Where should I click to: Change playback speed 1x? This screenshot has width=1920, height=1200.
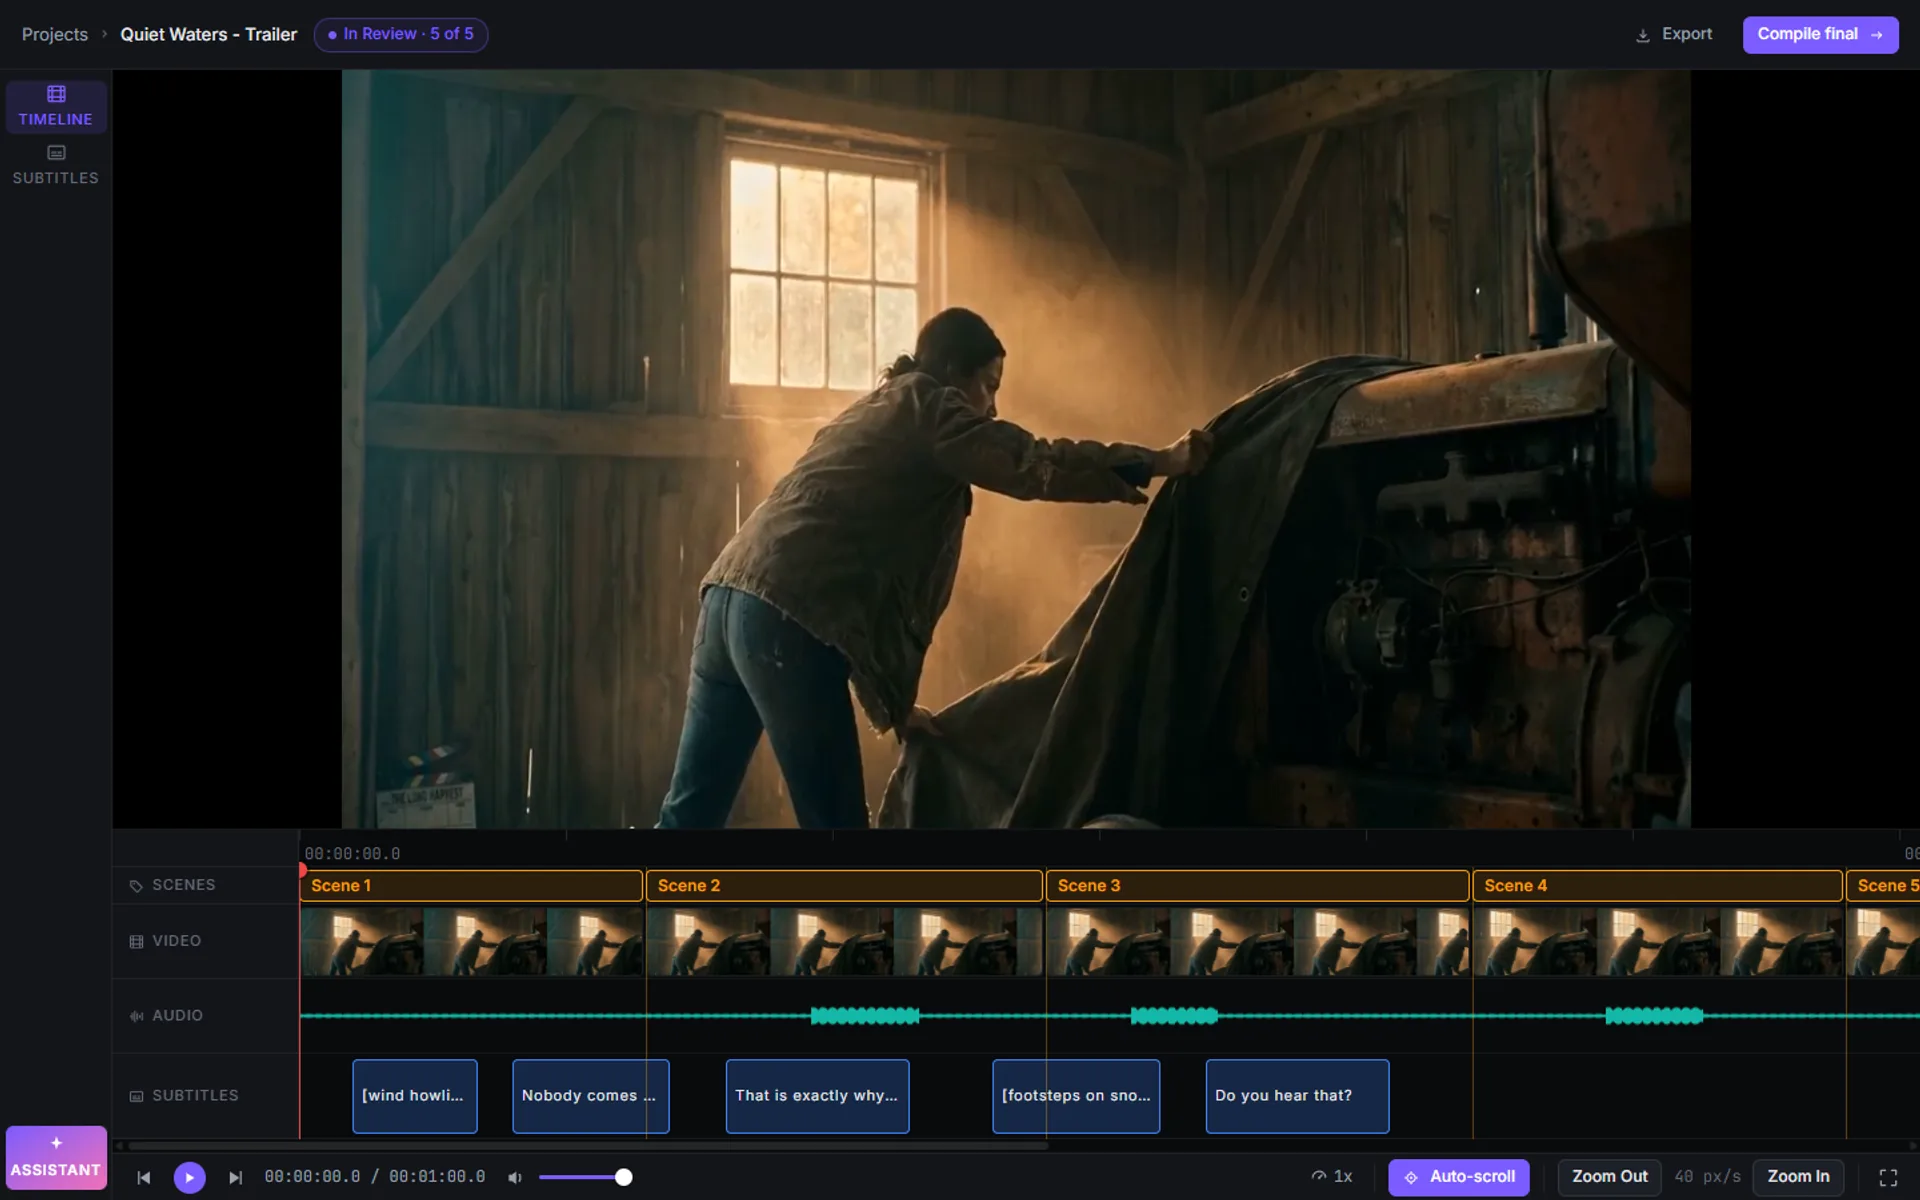tap(1332, 1177)
